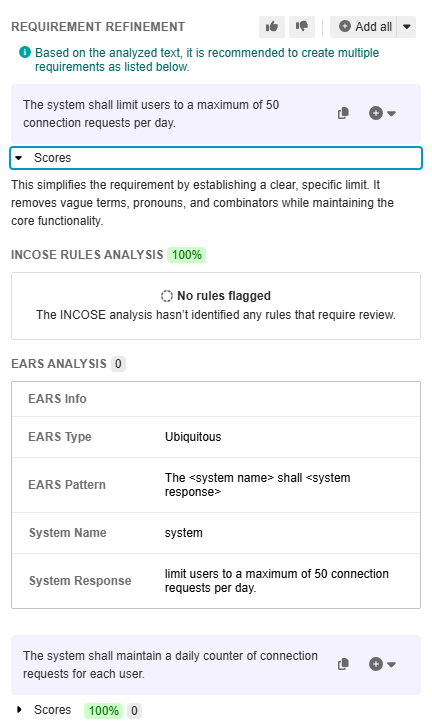This screenshot has height=726, width=432.
Task: Click the plus icon on the first requirement
Action: point(376,113)
